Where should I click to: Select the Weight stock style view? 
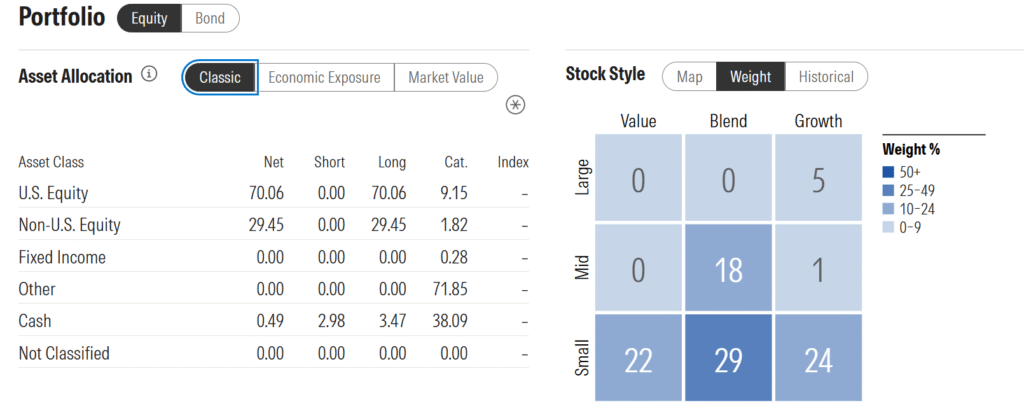(x=750, y=77)
